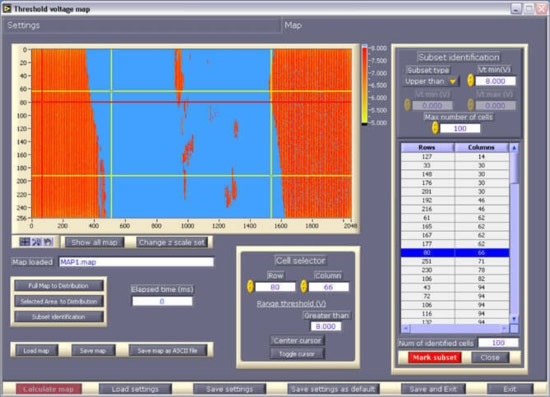Select the zoom tool in graph palette
The width and height of the screenshot is (550, 397).
[x=36, y=242]
